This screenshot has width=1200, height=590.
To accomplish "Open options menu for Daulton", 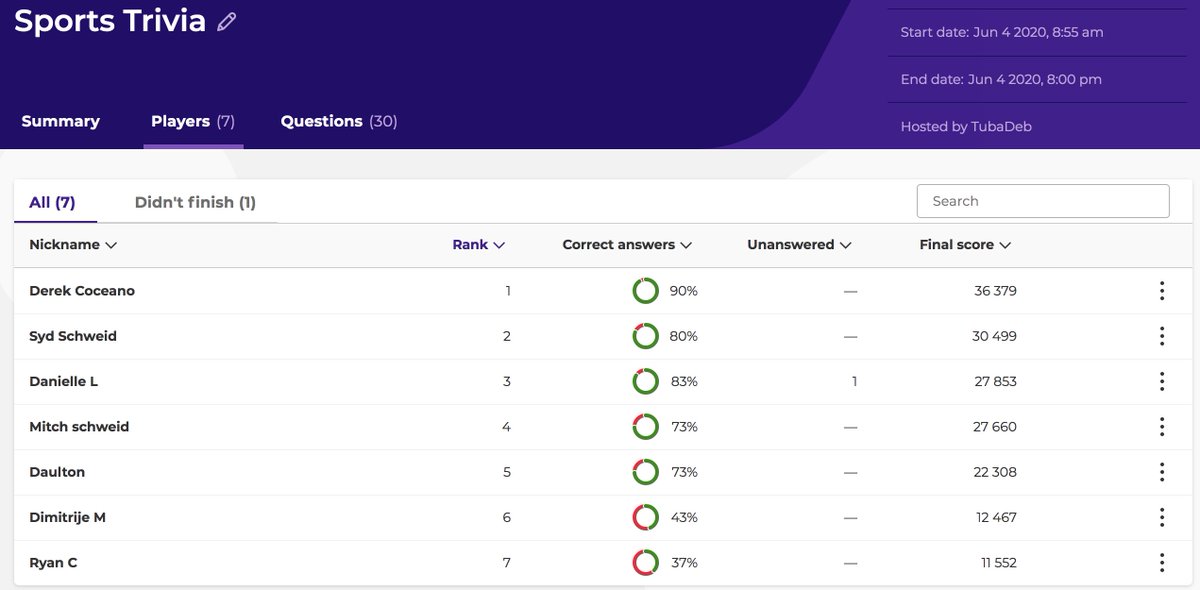I will 1162,472.
